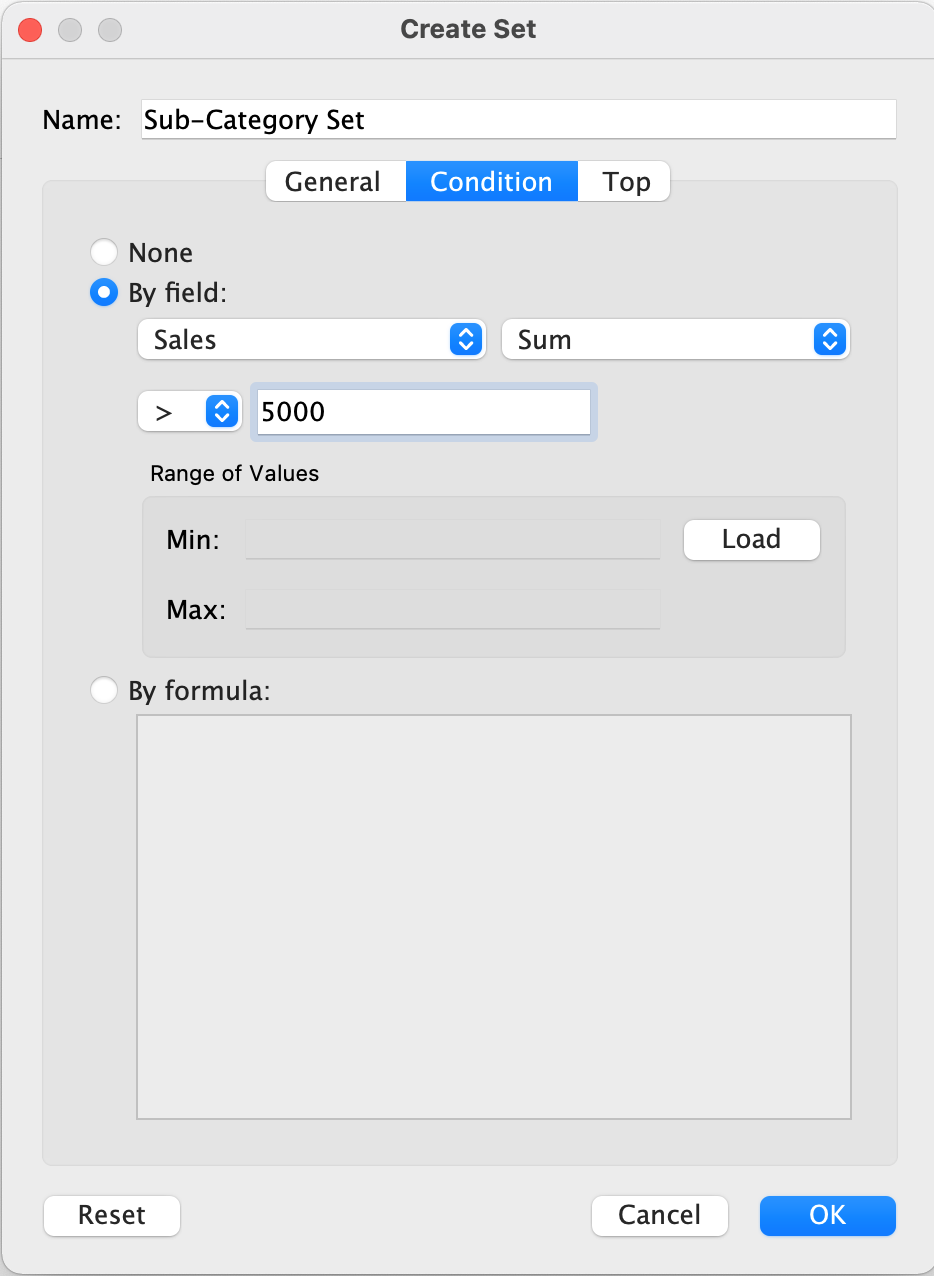Image resolution: width=934 pixels, height=1276 pixels.
Task: Cancel the Create Set dialog
Action: pyautogui.click(x=659, y=1215)
